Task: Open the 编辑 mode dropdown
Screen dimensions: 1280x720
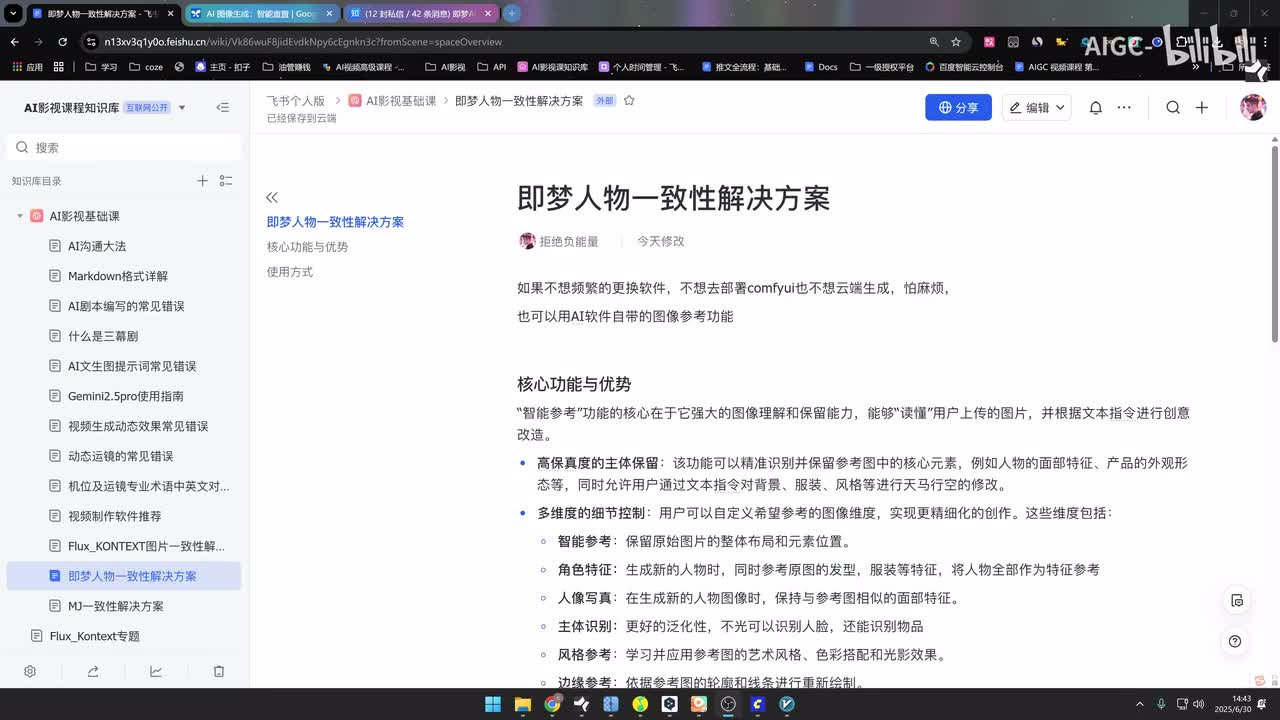Action: click(1036, 107)
